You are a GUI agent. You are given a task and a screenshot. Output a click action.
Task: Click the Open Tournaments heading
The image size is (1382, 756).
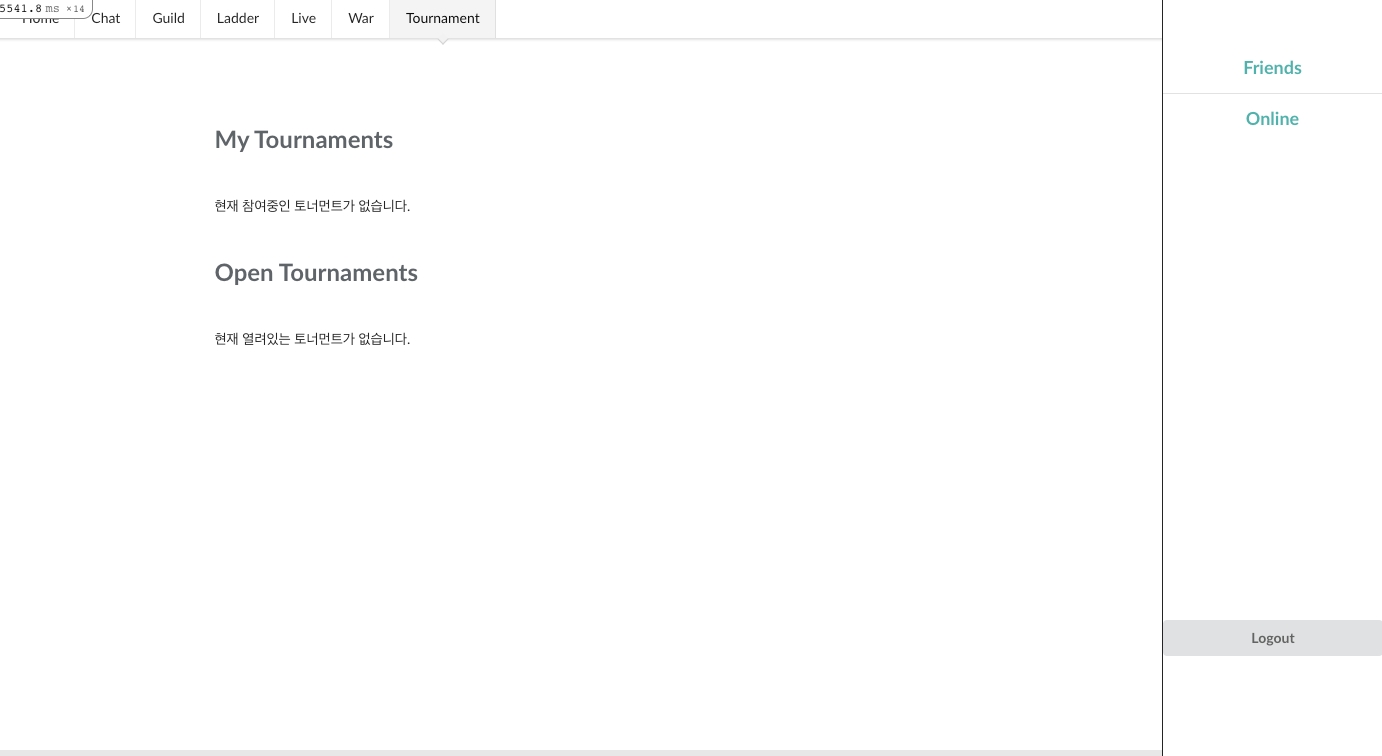[x=316, y=273]
